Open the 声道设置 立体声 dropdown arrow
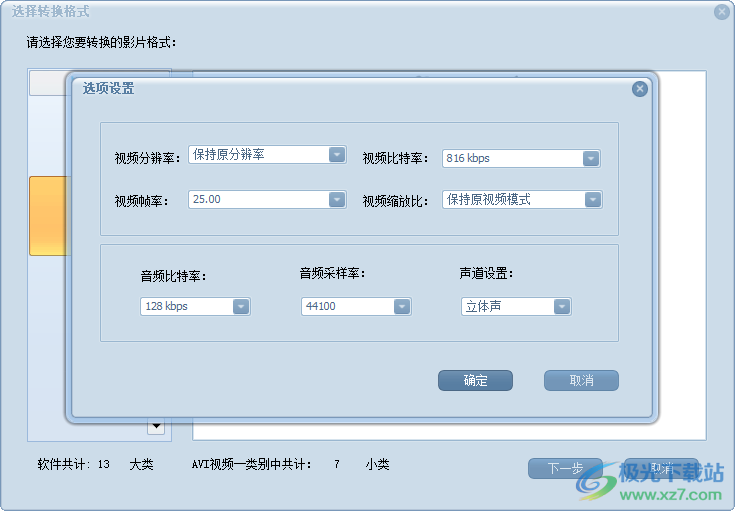 (x=562, y=307)
